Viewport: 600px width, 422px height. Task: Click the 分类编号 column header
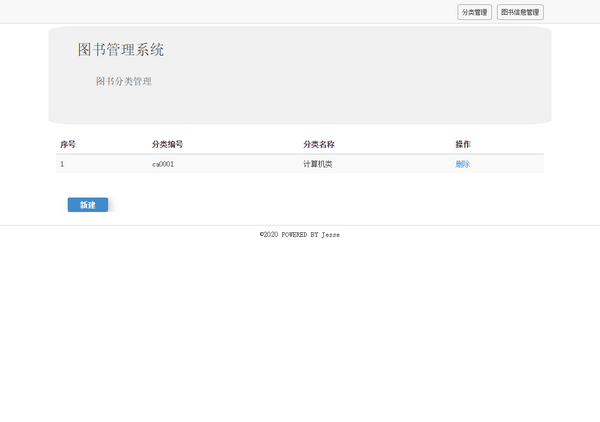167,144
